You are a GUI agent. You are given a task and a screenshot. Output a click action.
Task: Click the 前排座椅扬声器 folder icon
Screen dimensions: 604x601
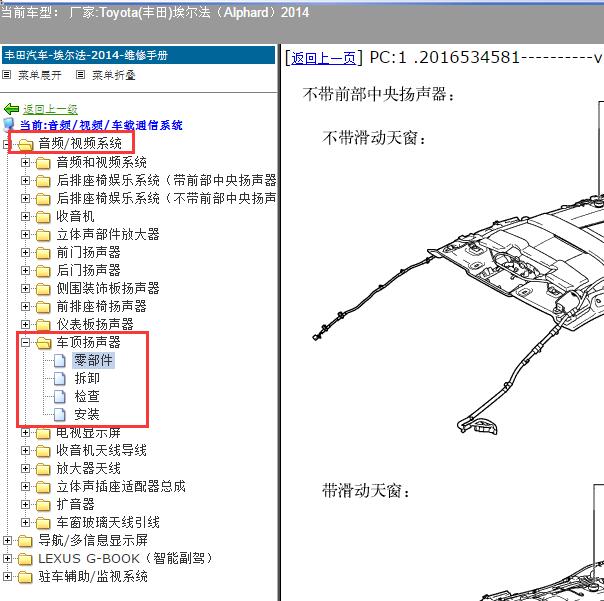coord(43,307)
